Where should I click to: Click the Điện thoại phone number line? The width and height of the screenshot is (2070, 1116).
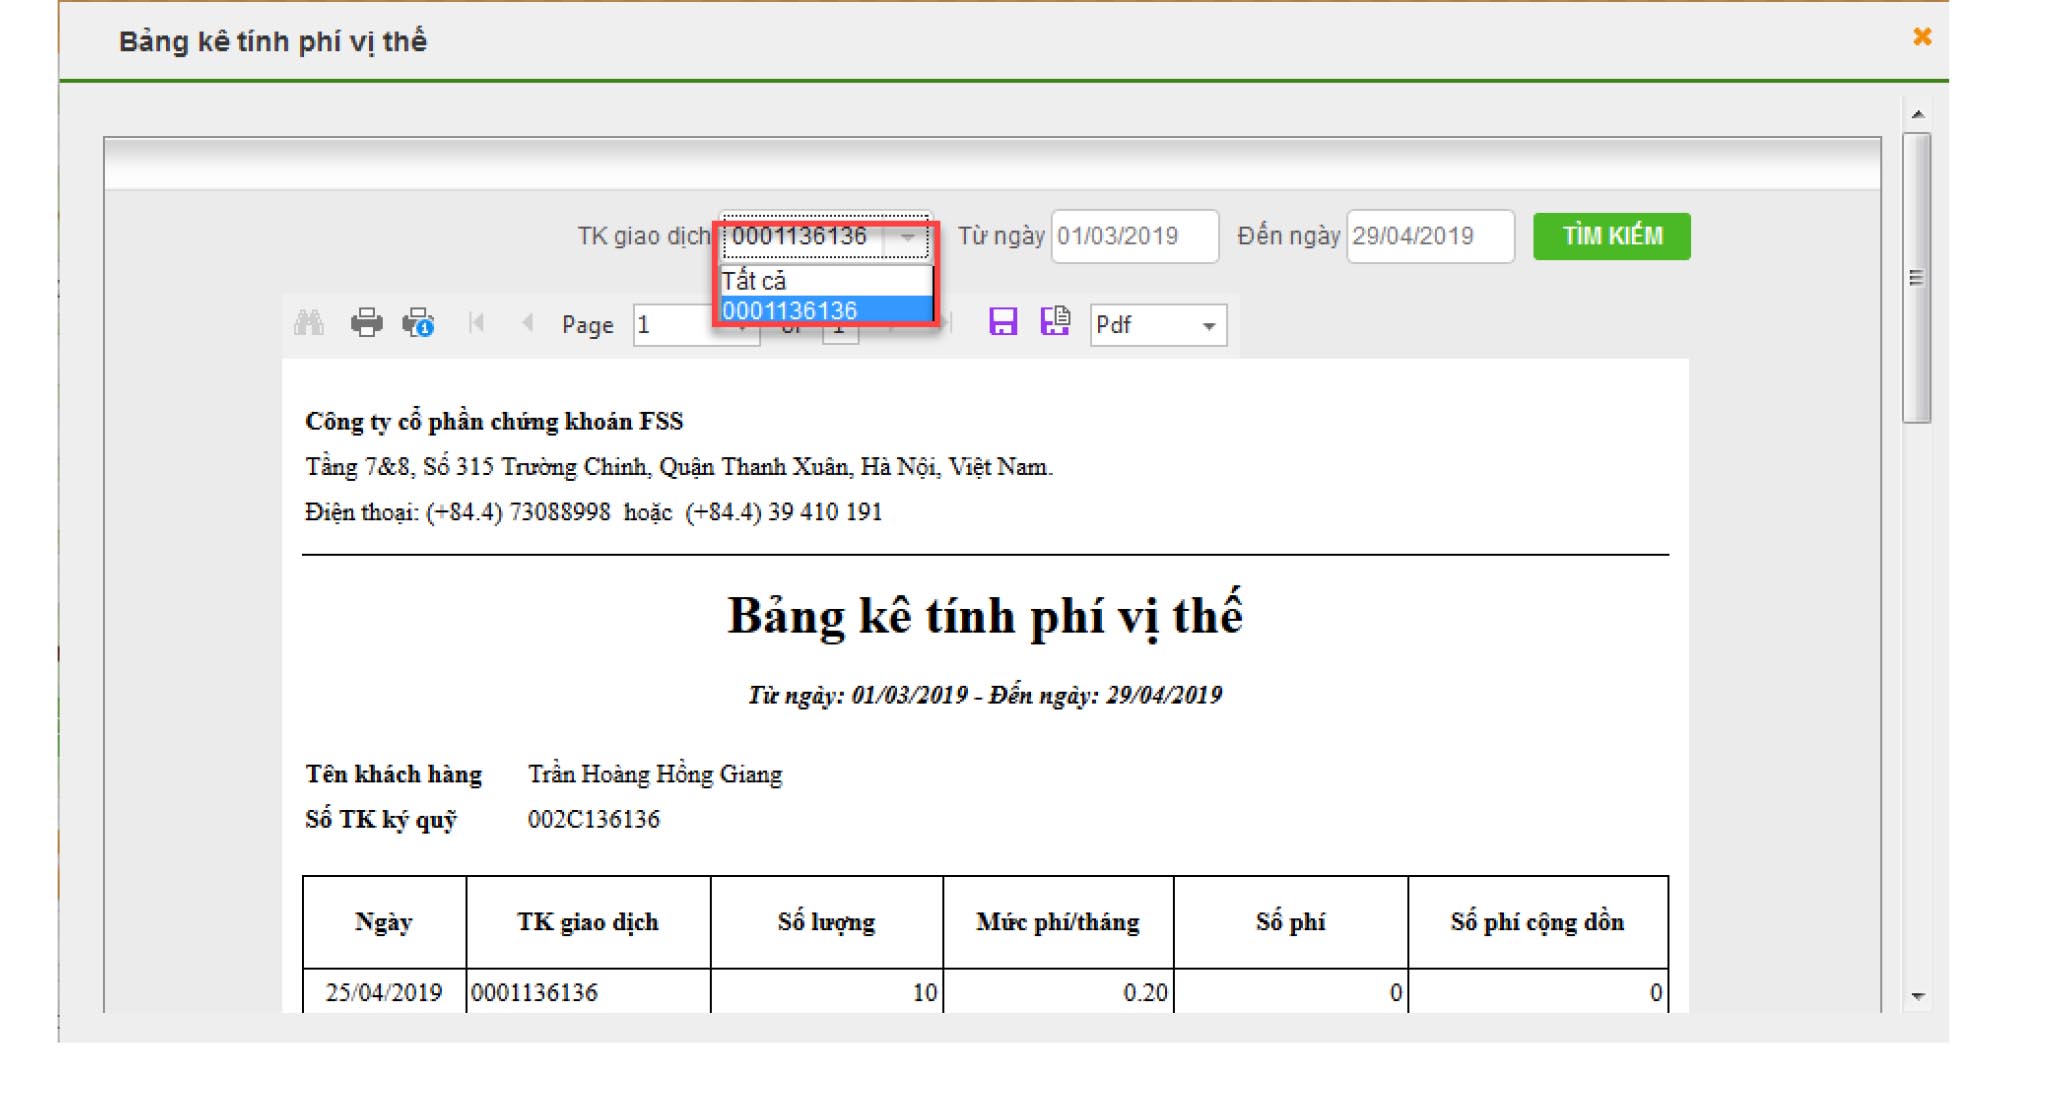594,512
